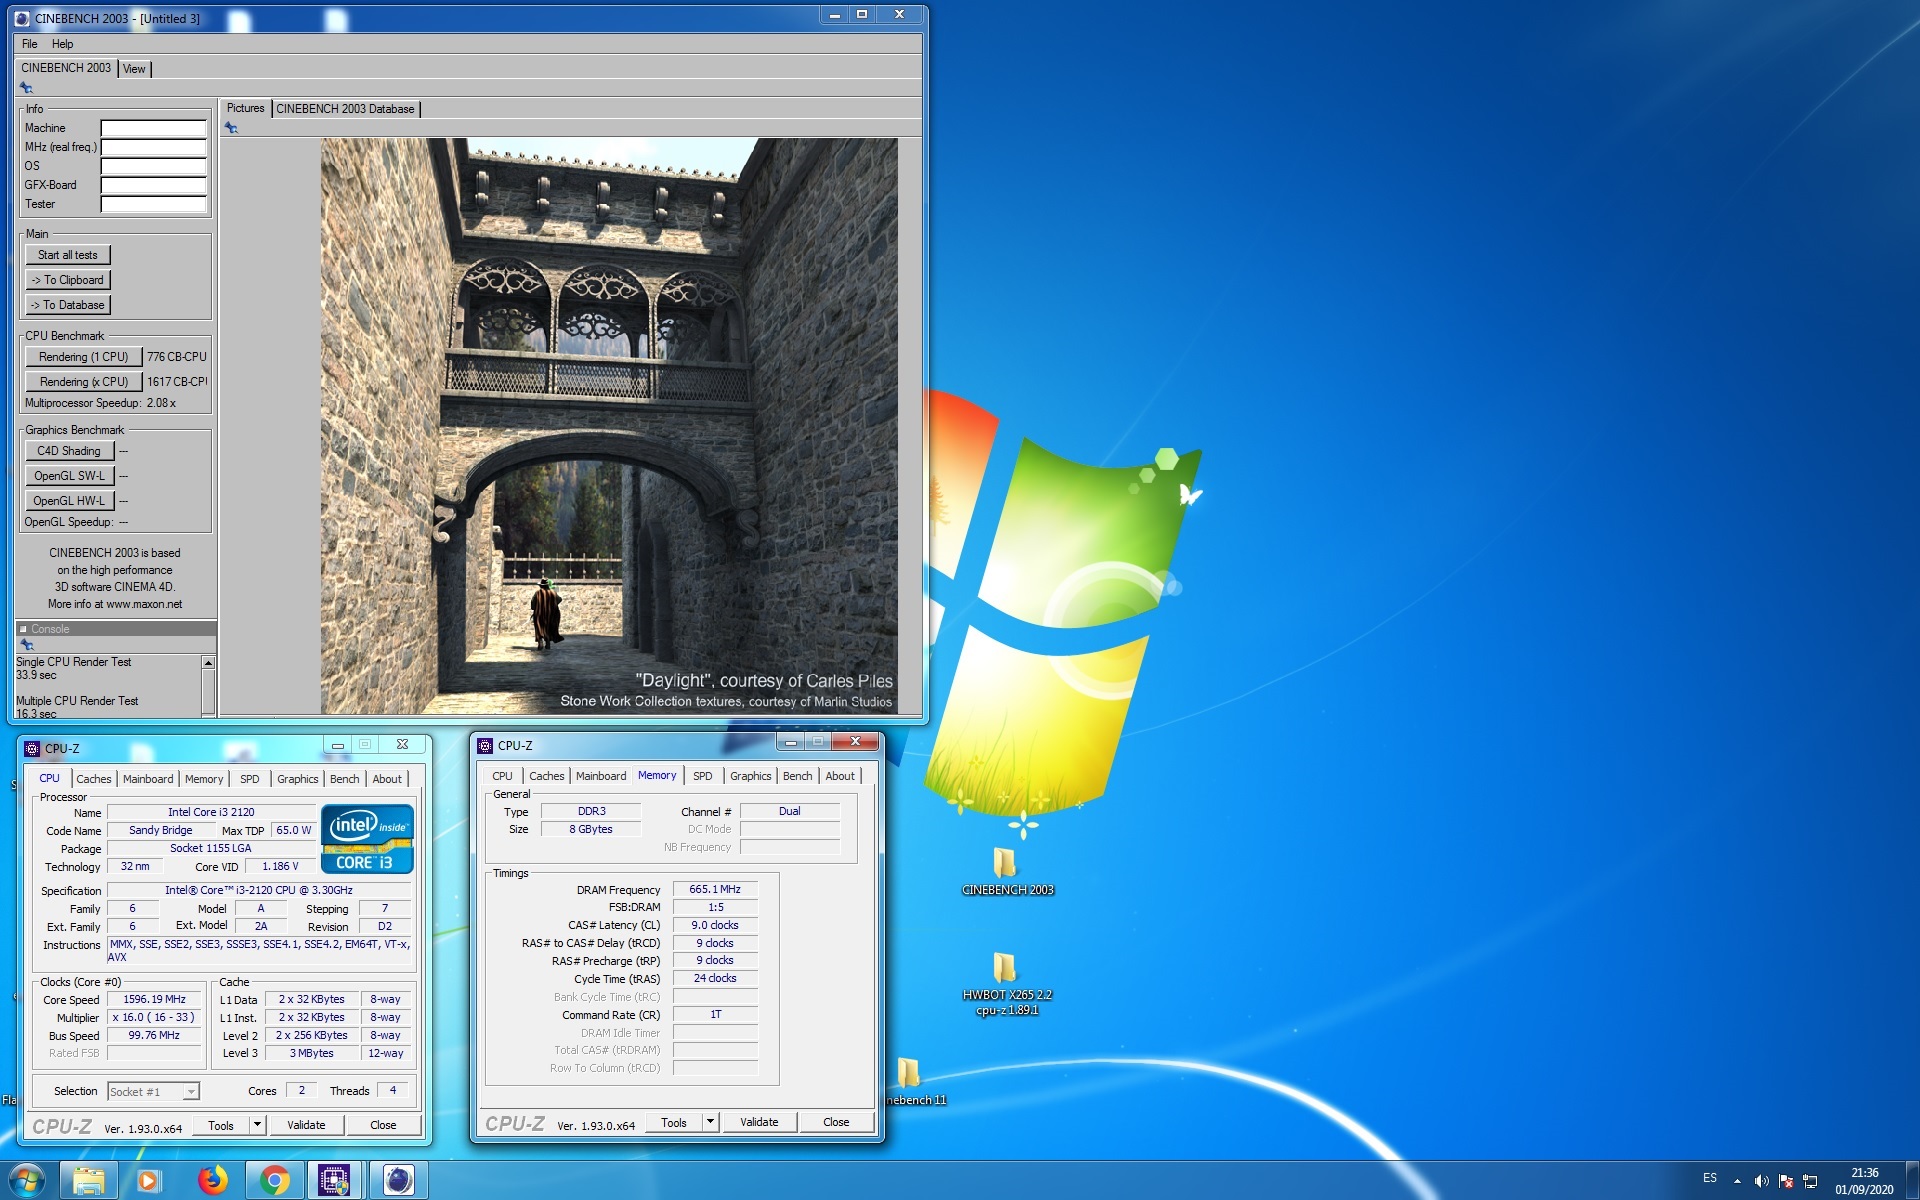Click the Intel Core i3 logo in CPU-Z

[367, 839]
